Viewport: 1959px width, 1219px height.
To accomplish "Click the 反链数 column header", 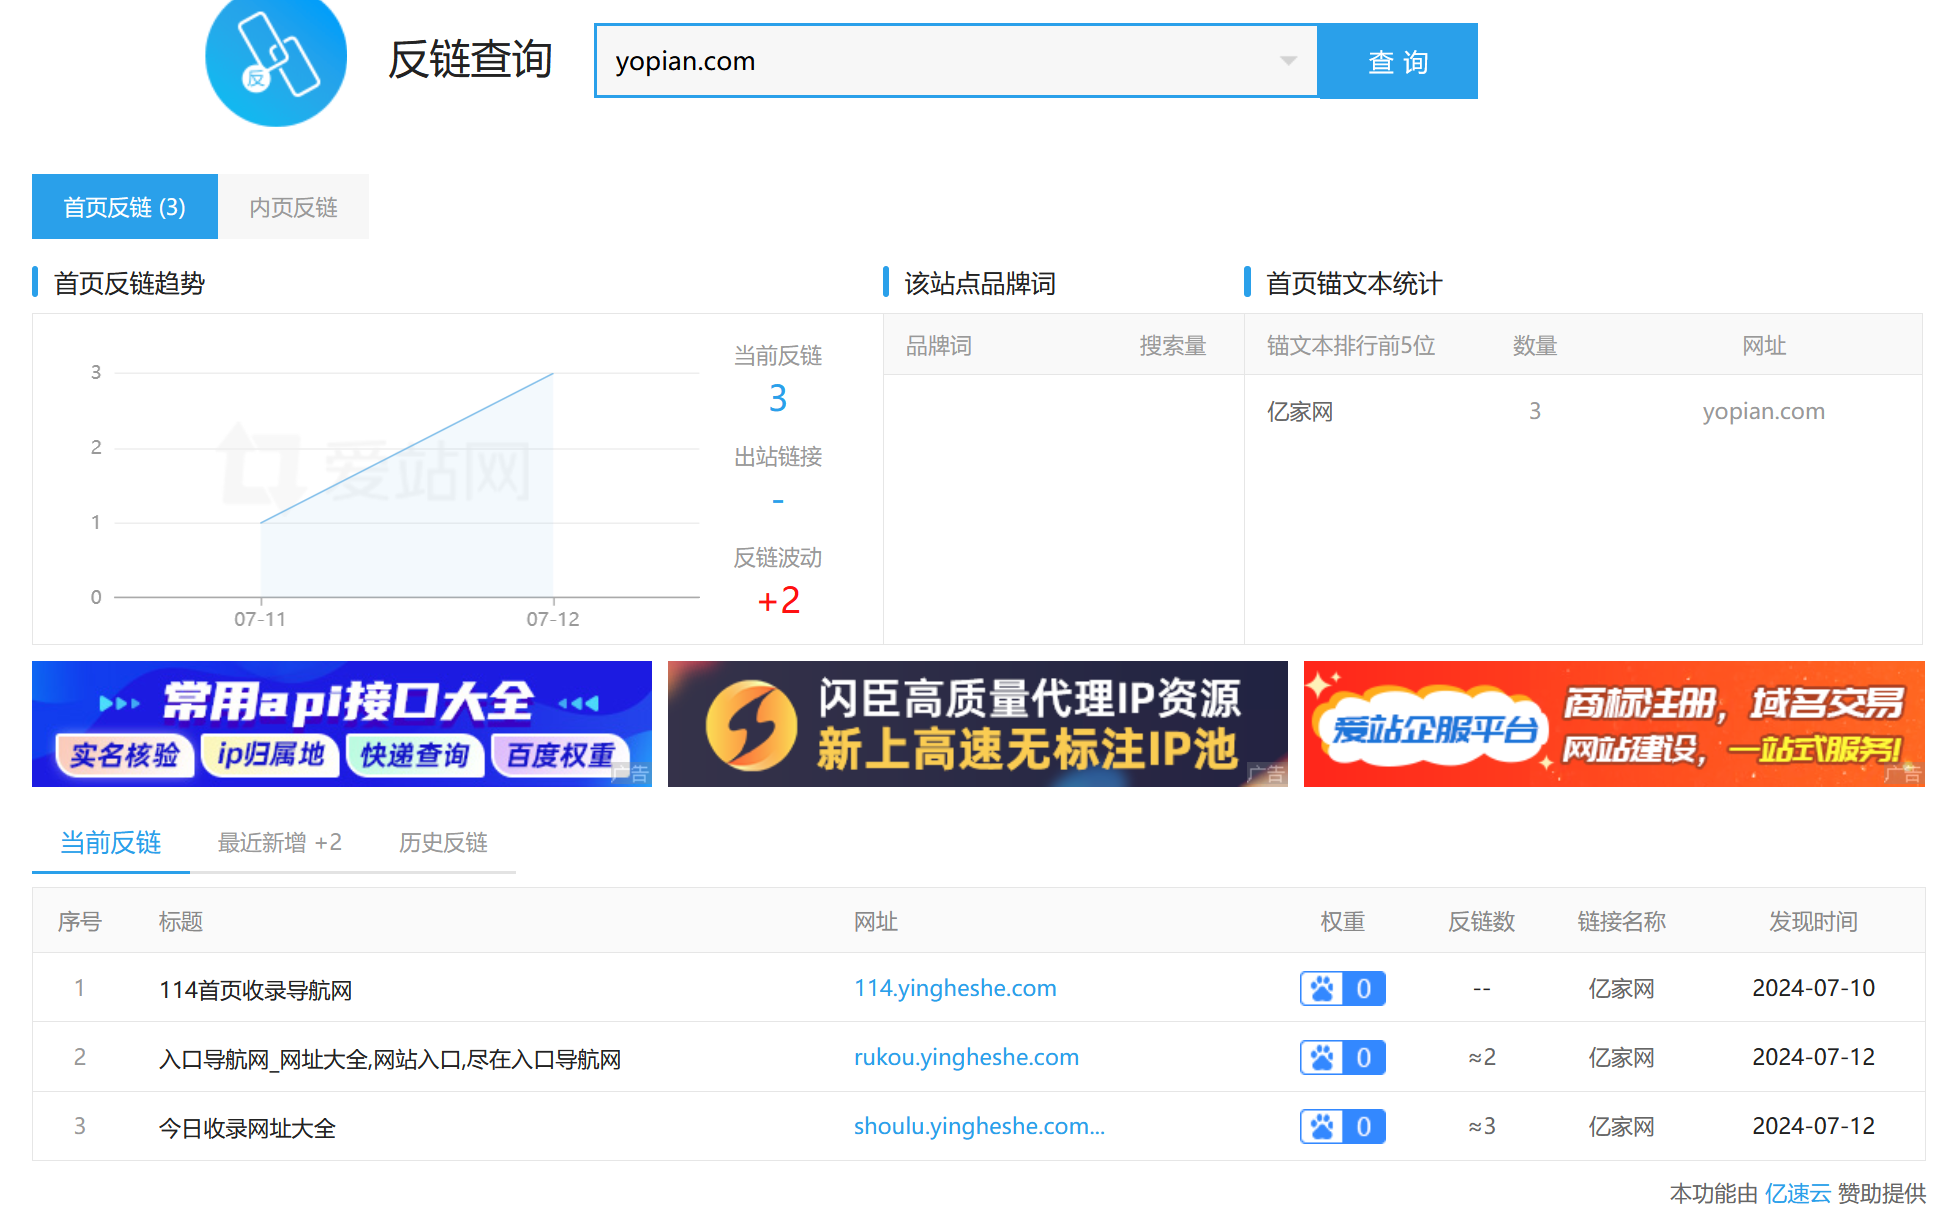I will (1482, 921).
